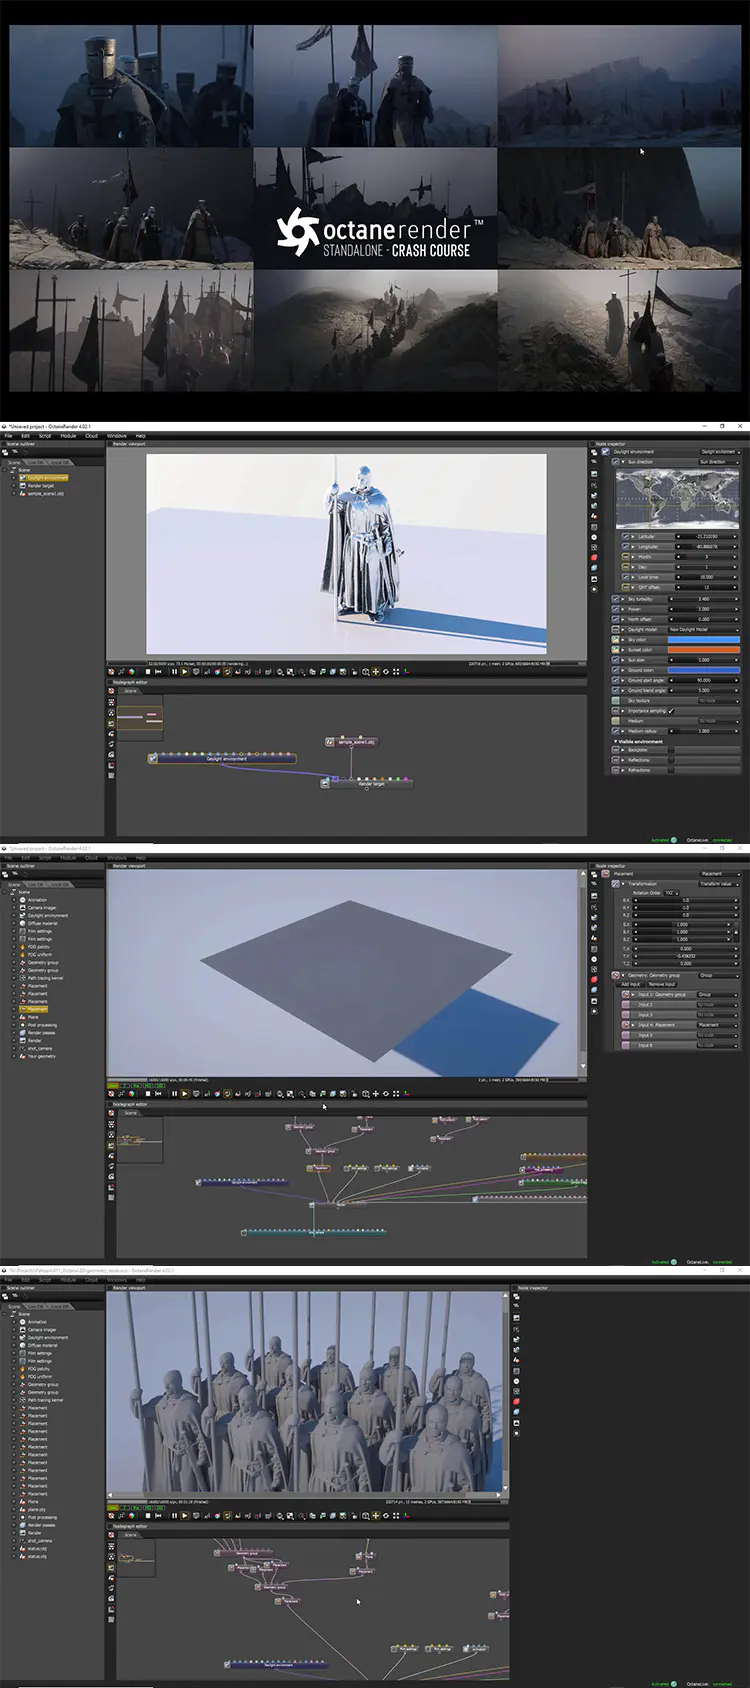Open the Sun direction type dropdown
750x1688 pixels.
719,462
